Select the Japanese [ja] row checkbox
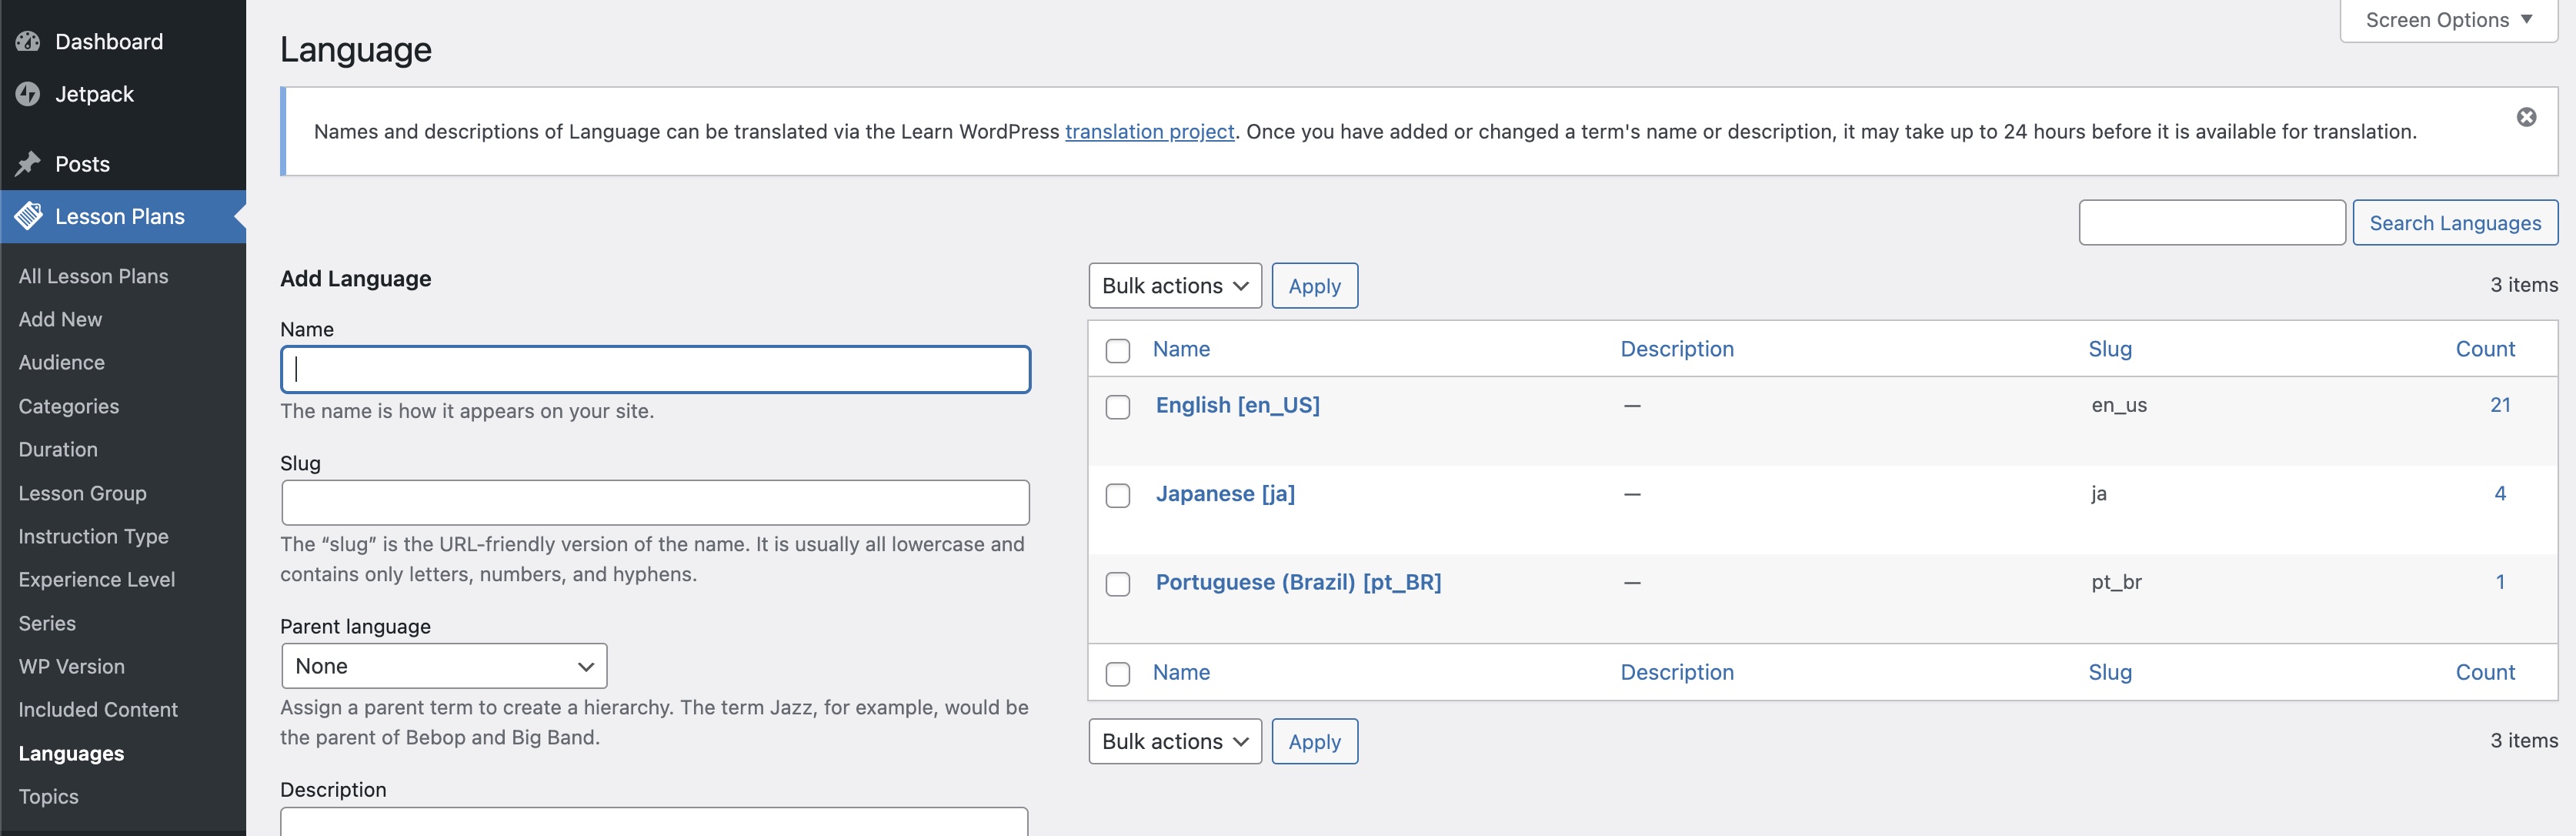Screen dimensions: 2576x836 pos(1117,496)
